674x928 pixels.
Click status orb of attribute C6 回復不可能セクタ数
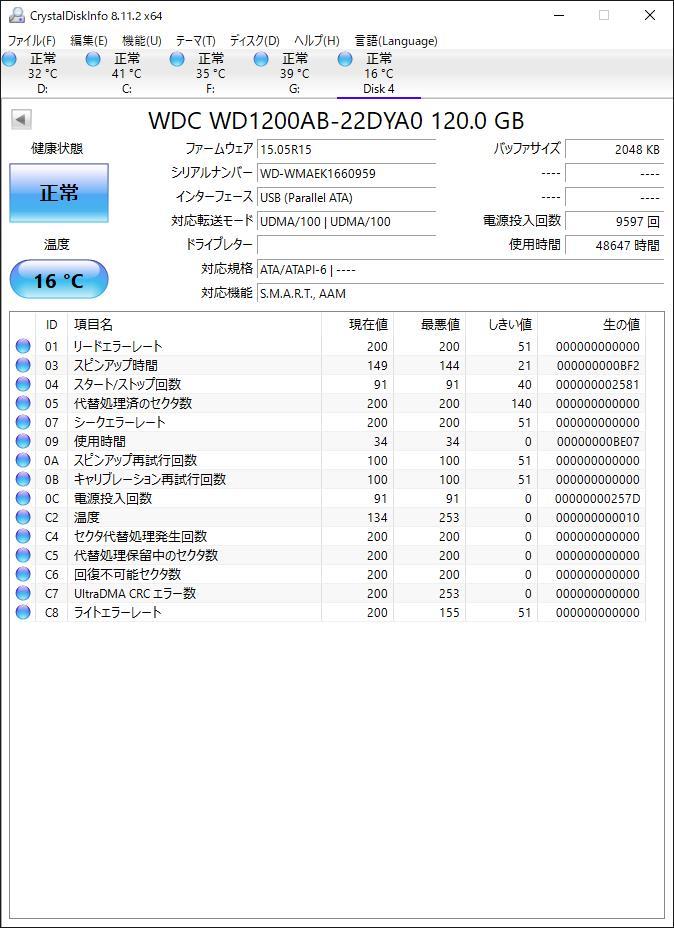tap(23, 574)
